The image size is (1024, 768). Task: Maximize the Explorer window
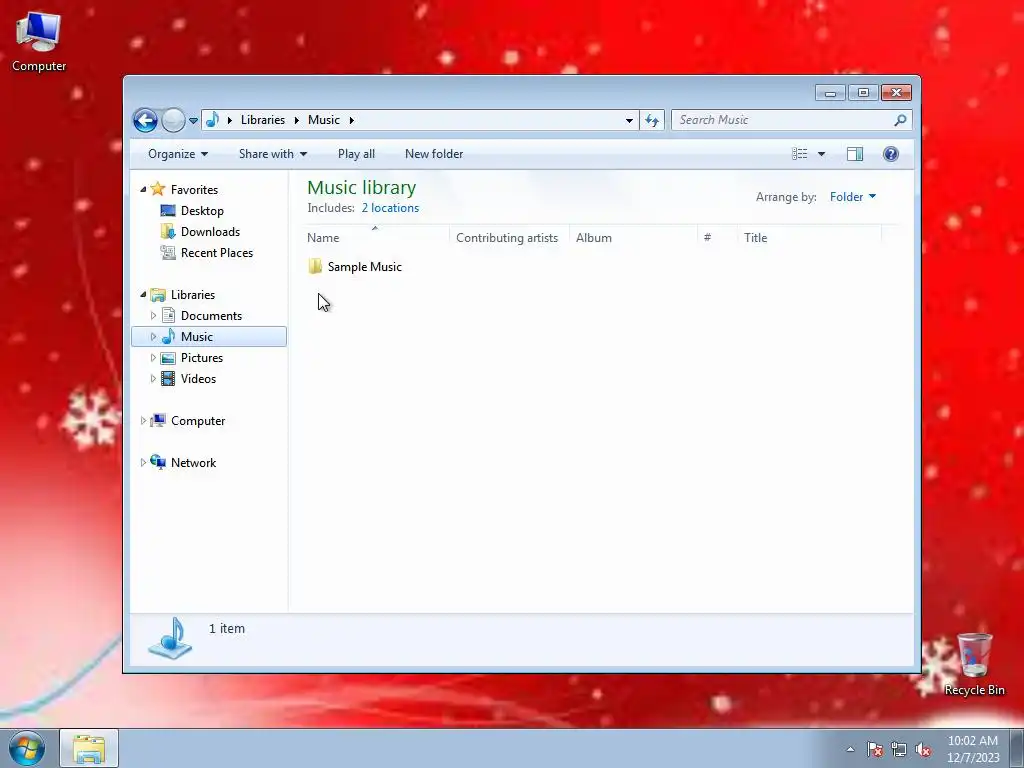(x=863, y=93)
